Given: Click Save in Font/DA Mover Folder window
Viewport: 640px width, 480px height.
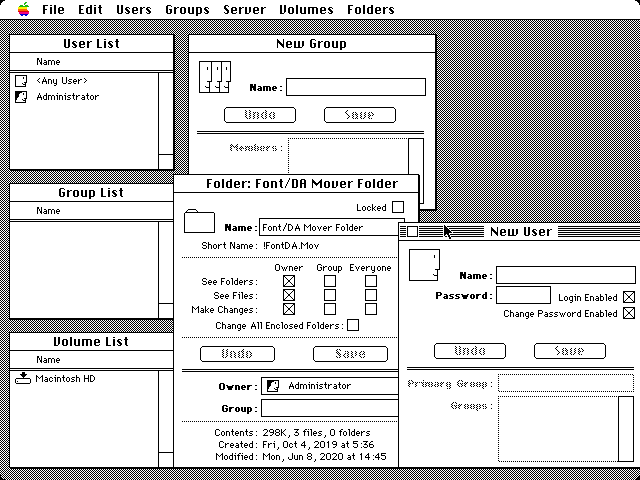Looking at the screenshot, I should 350,353.
